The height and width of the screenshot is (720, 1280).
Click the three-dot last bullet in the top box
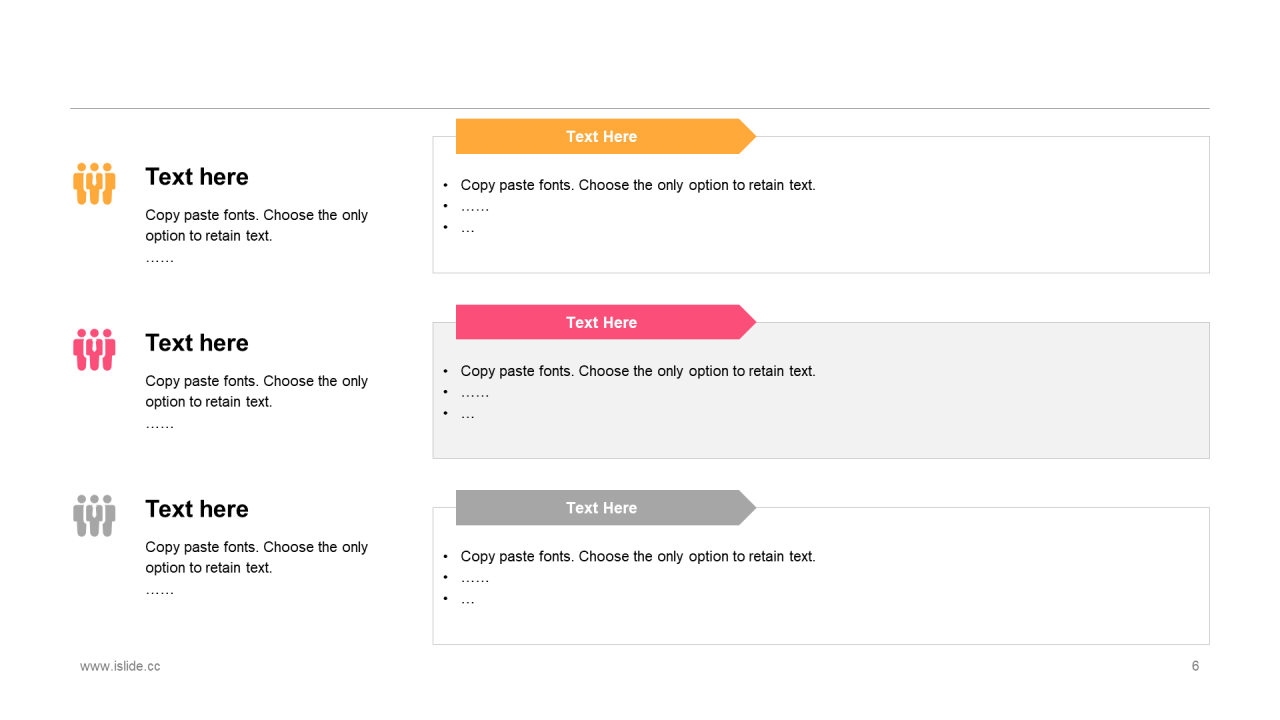pyautogui.click(x=468, y=228)
